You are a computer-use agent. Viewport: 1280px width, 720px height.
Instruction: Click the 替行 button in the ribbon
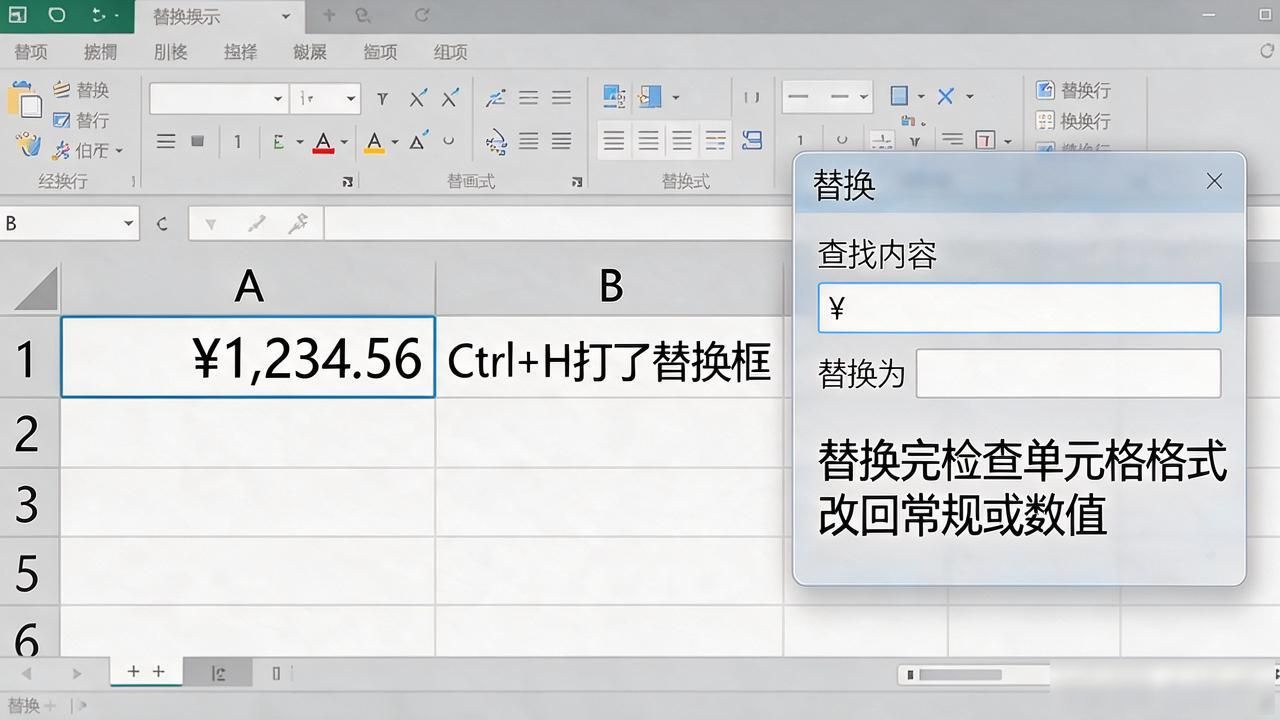point(81,120)
